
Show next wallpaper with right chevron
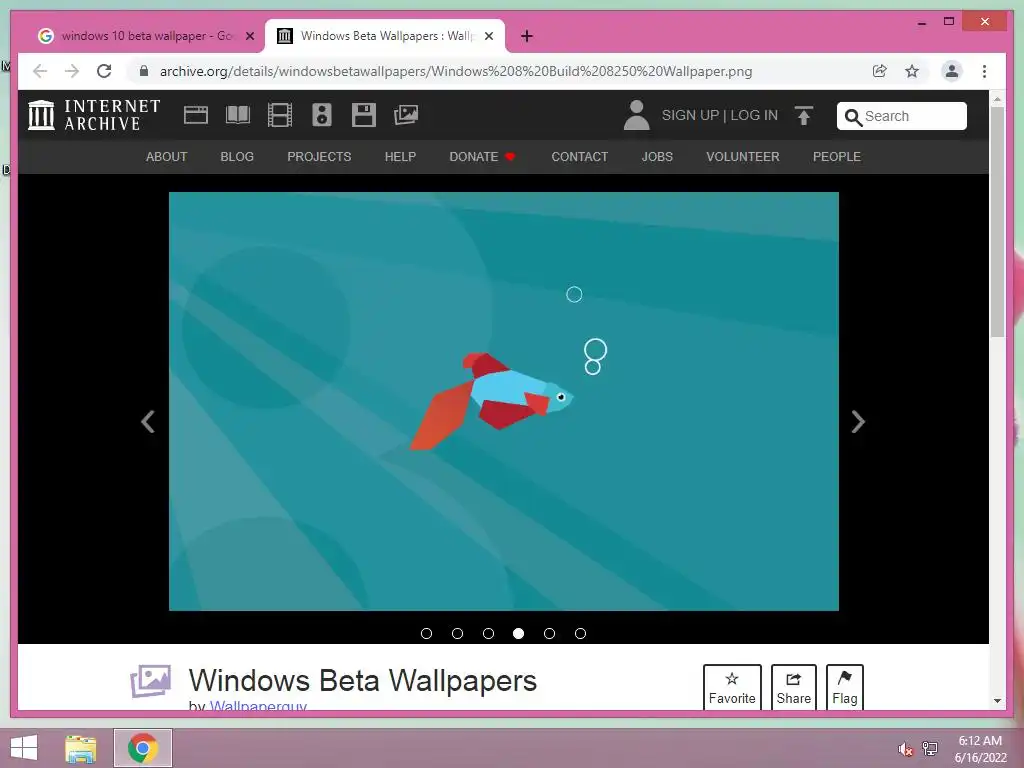[x=858, y=421]
